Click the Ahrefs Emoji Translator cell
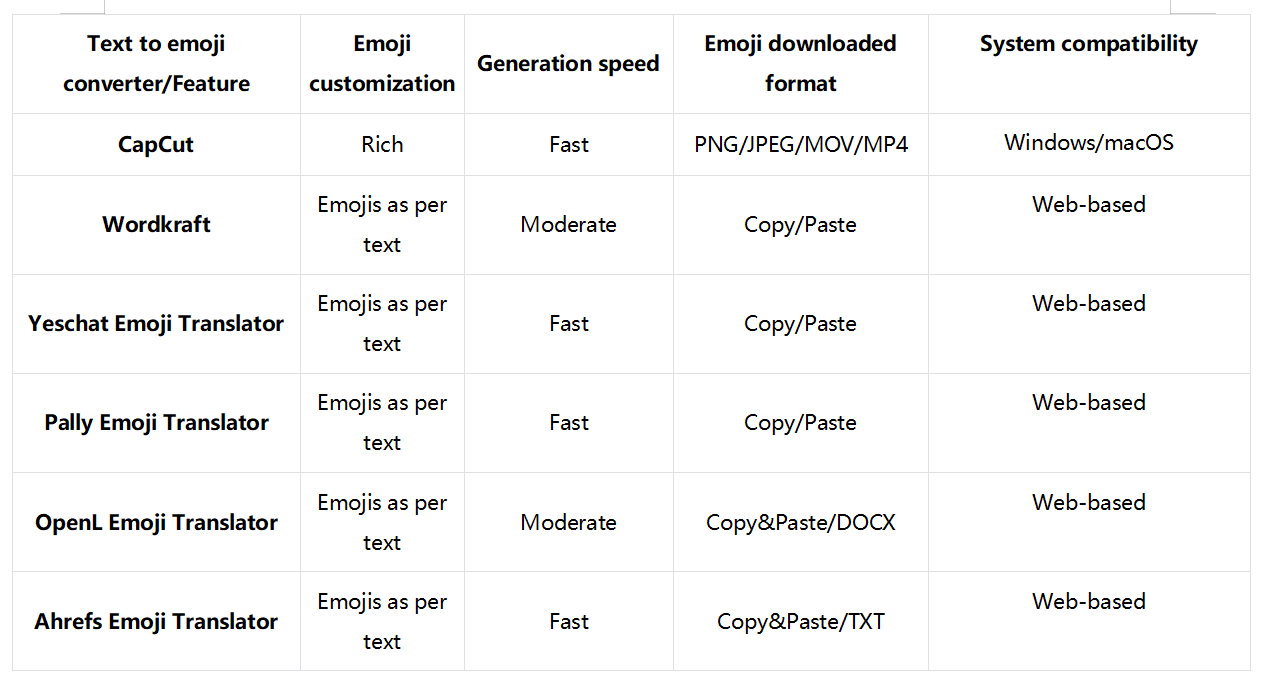 [156, 621]
